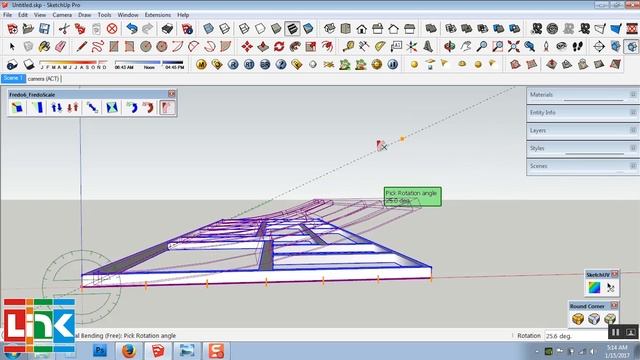The width and height of the screenshot is (640, 360).
Task: Pick the Follow Me tool
Action: pos(295,47)
